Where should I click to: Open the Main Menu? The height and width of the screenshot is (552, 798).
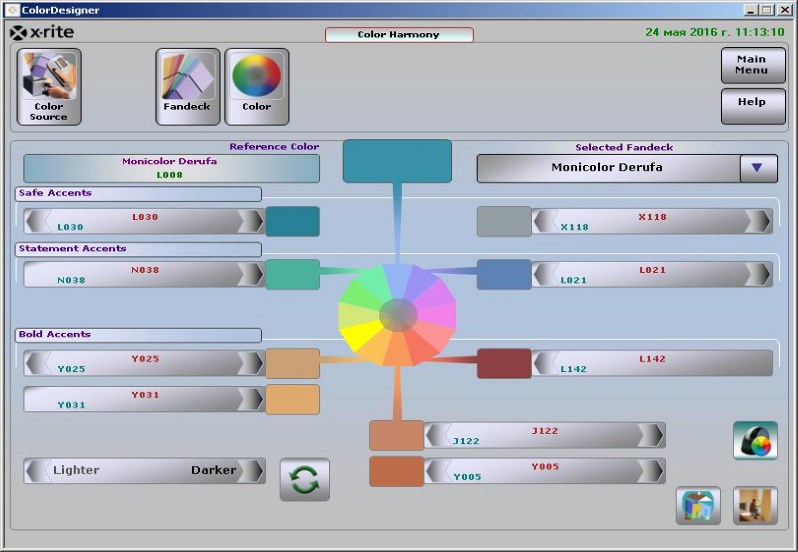(751, 66)
